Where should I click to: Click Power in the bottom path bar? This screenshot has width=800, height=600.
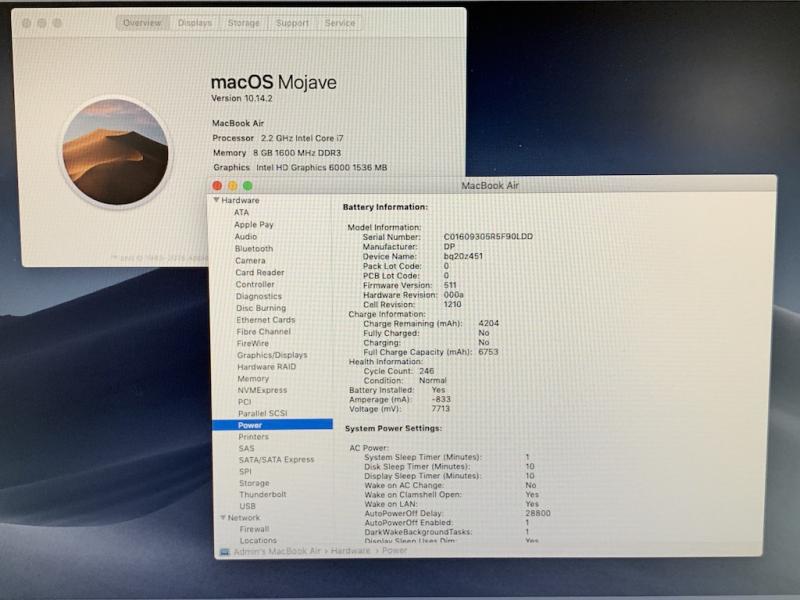click(x=394, y=551)
